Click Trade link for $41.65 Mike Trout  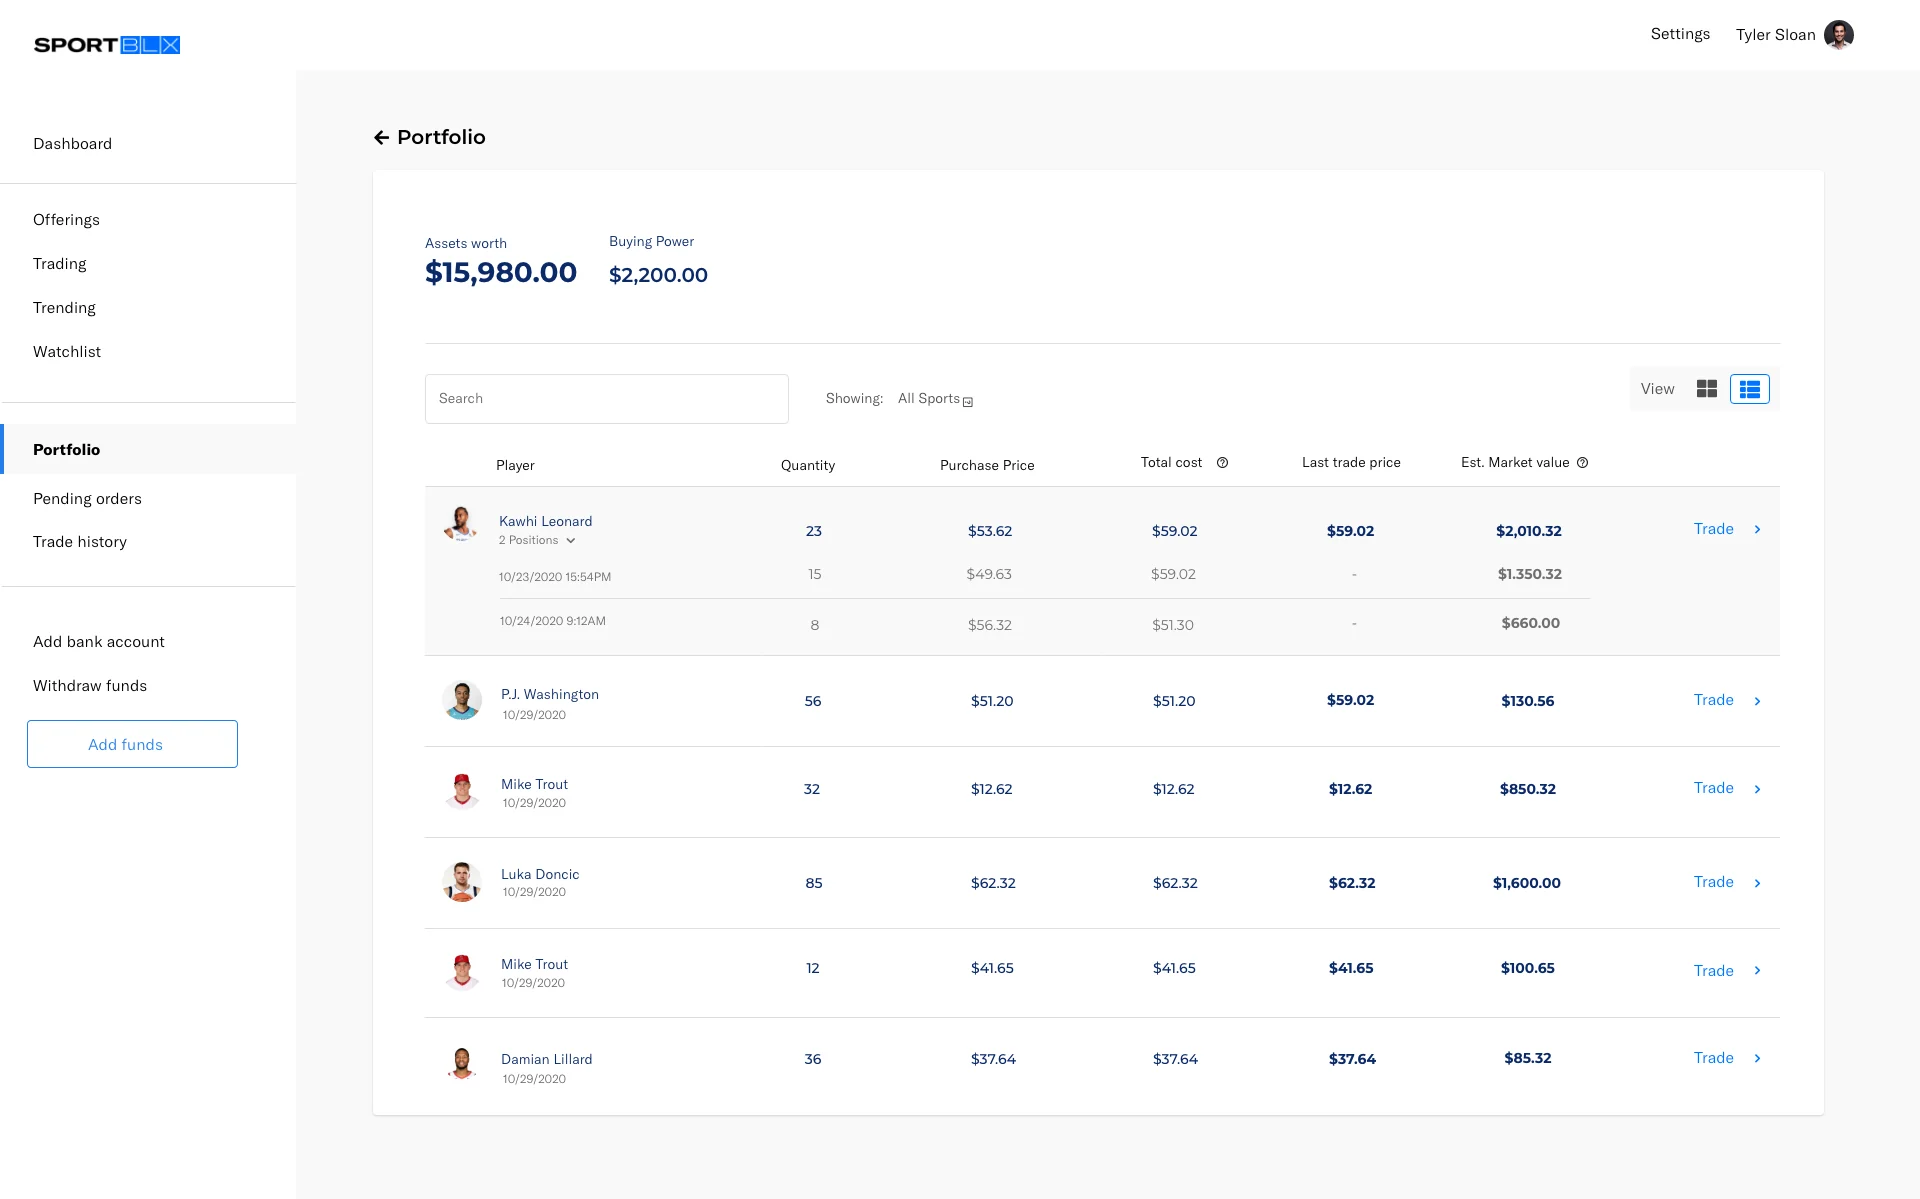click(1713, 971)
